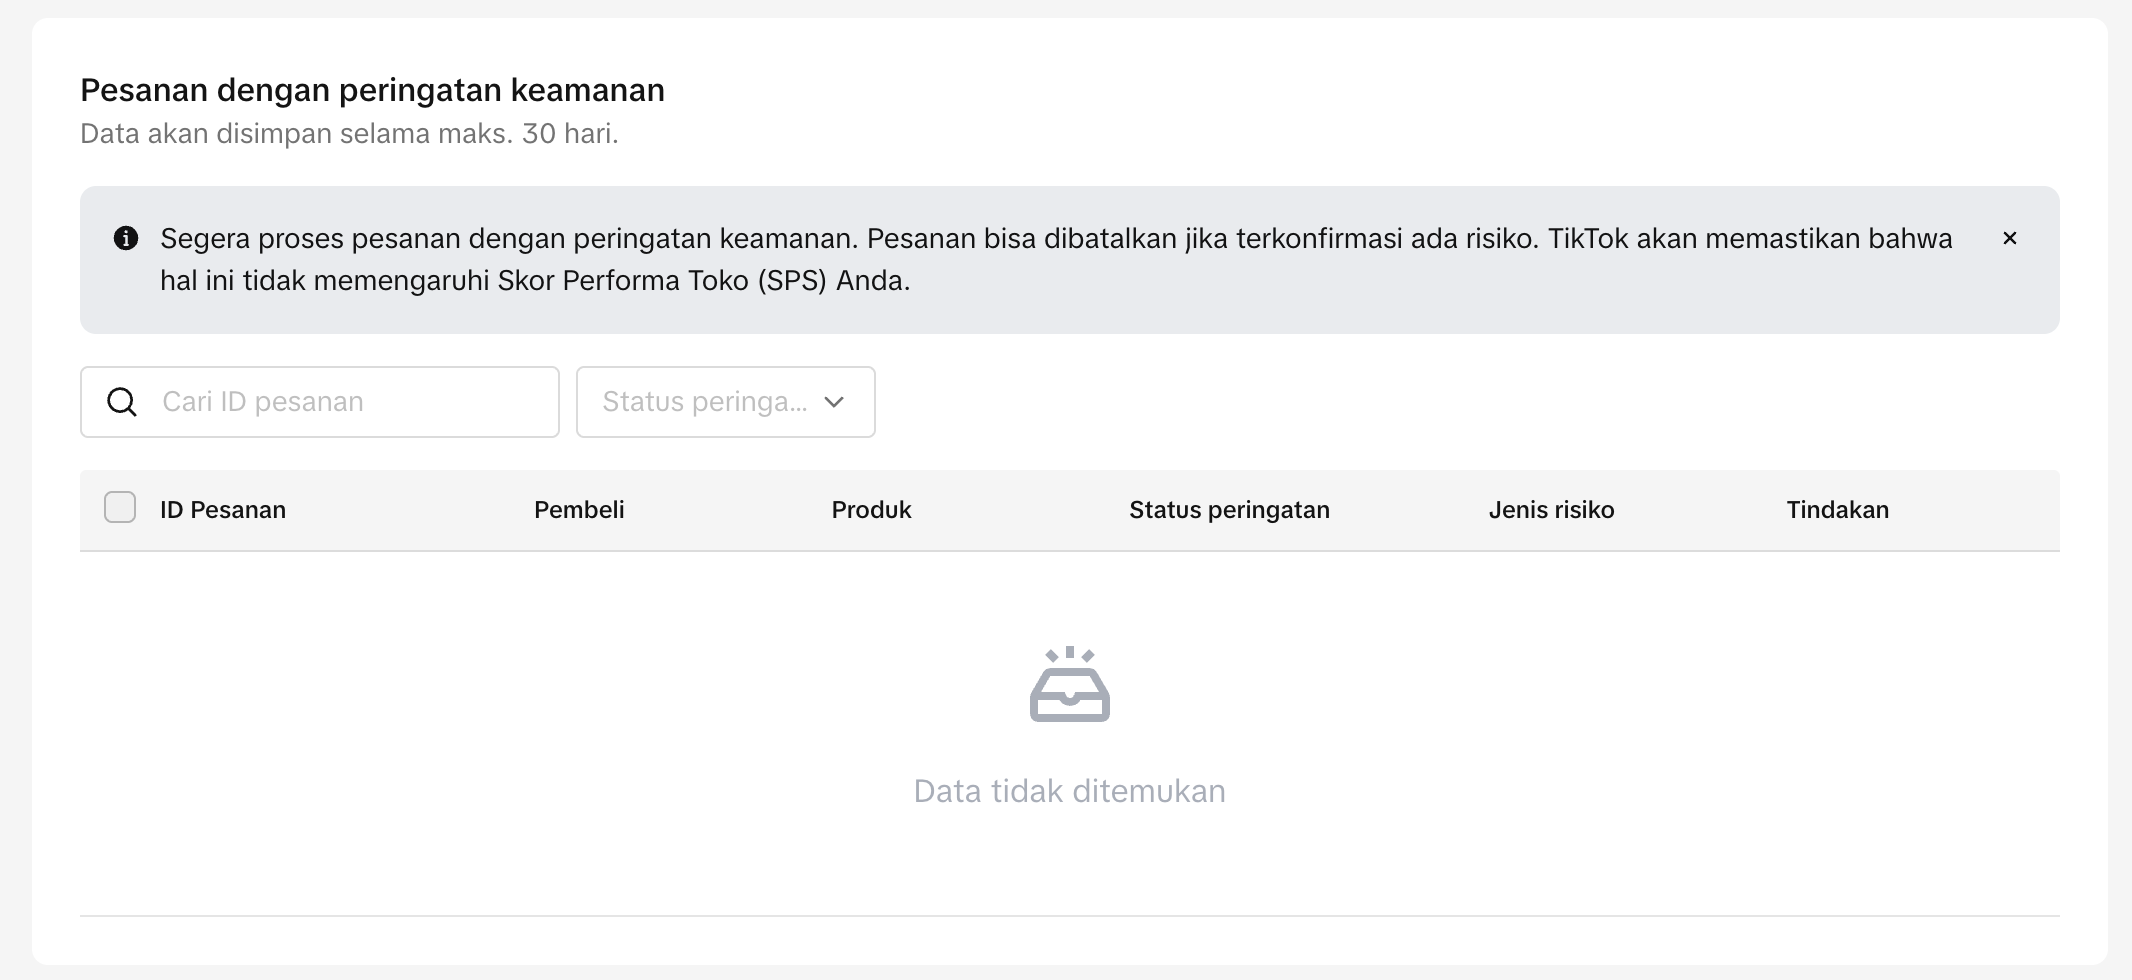Click Skor Performa Toko (SPS) text
Image resolution: width=2132 pixels, height=980 pixels.
point(662,281)
